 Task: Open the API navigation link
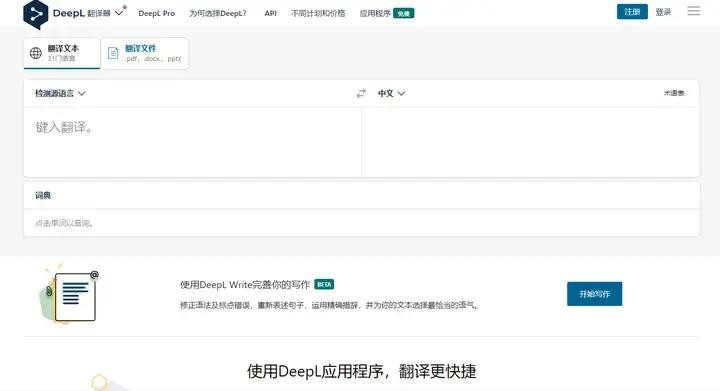270,13
